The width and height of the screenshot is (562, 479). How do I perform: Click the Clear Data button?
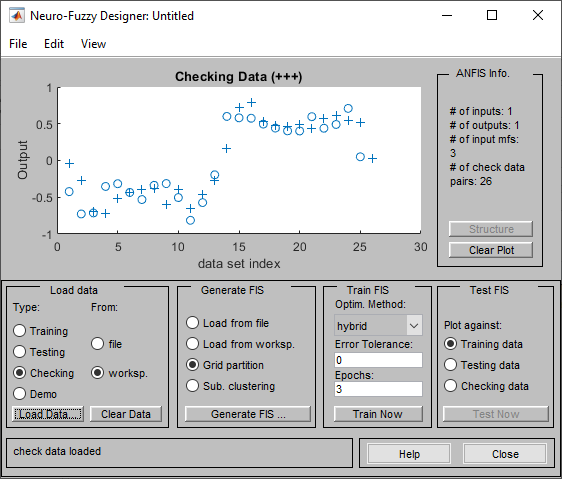click(x=126, y=414)
